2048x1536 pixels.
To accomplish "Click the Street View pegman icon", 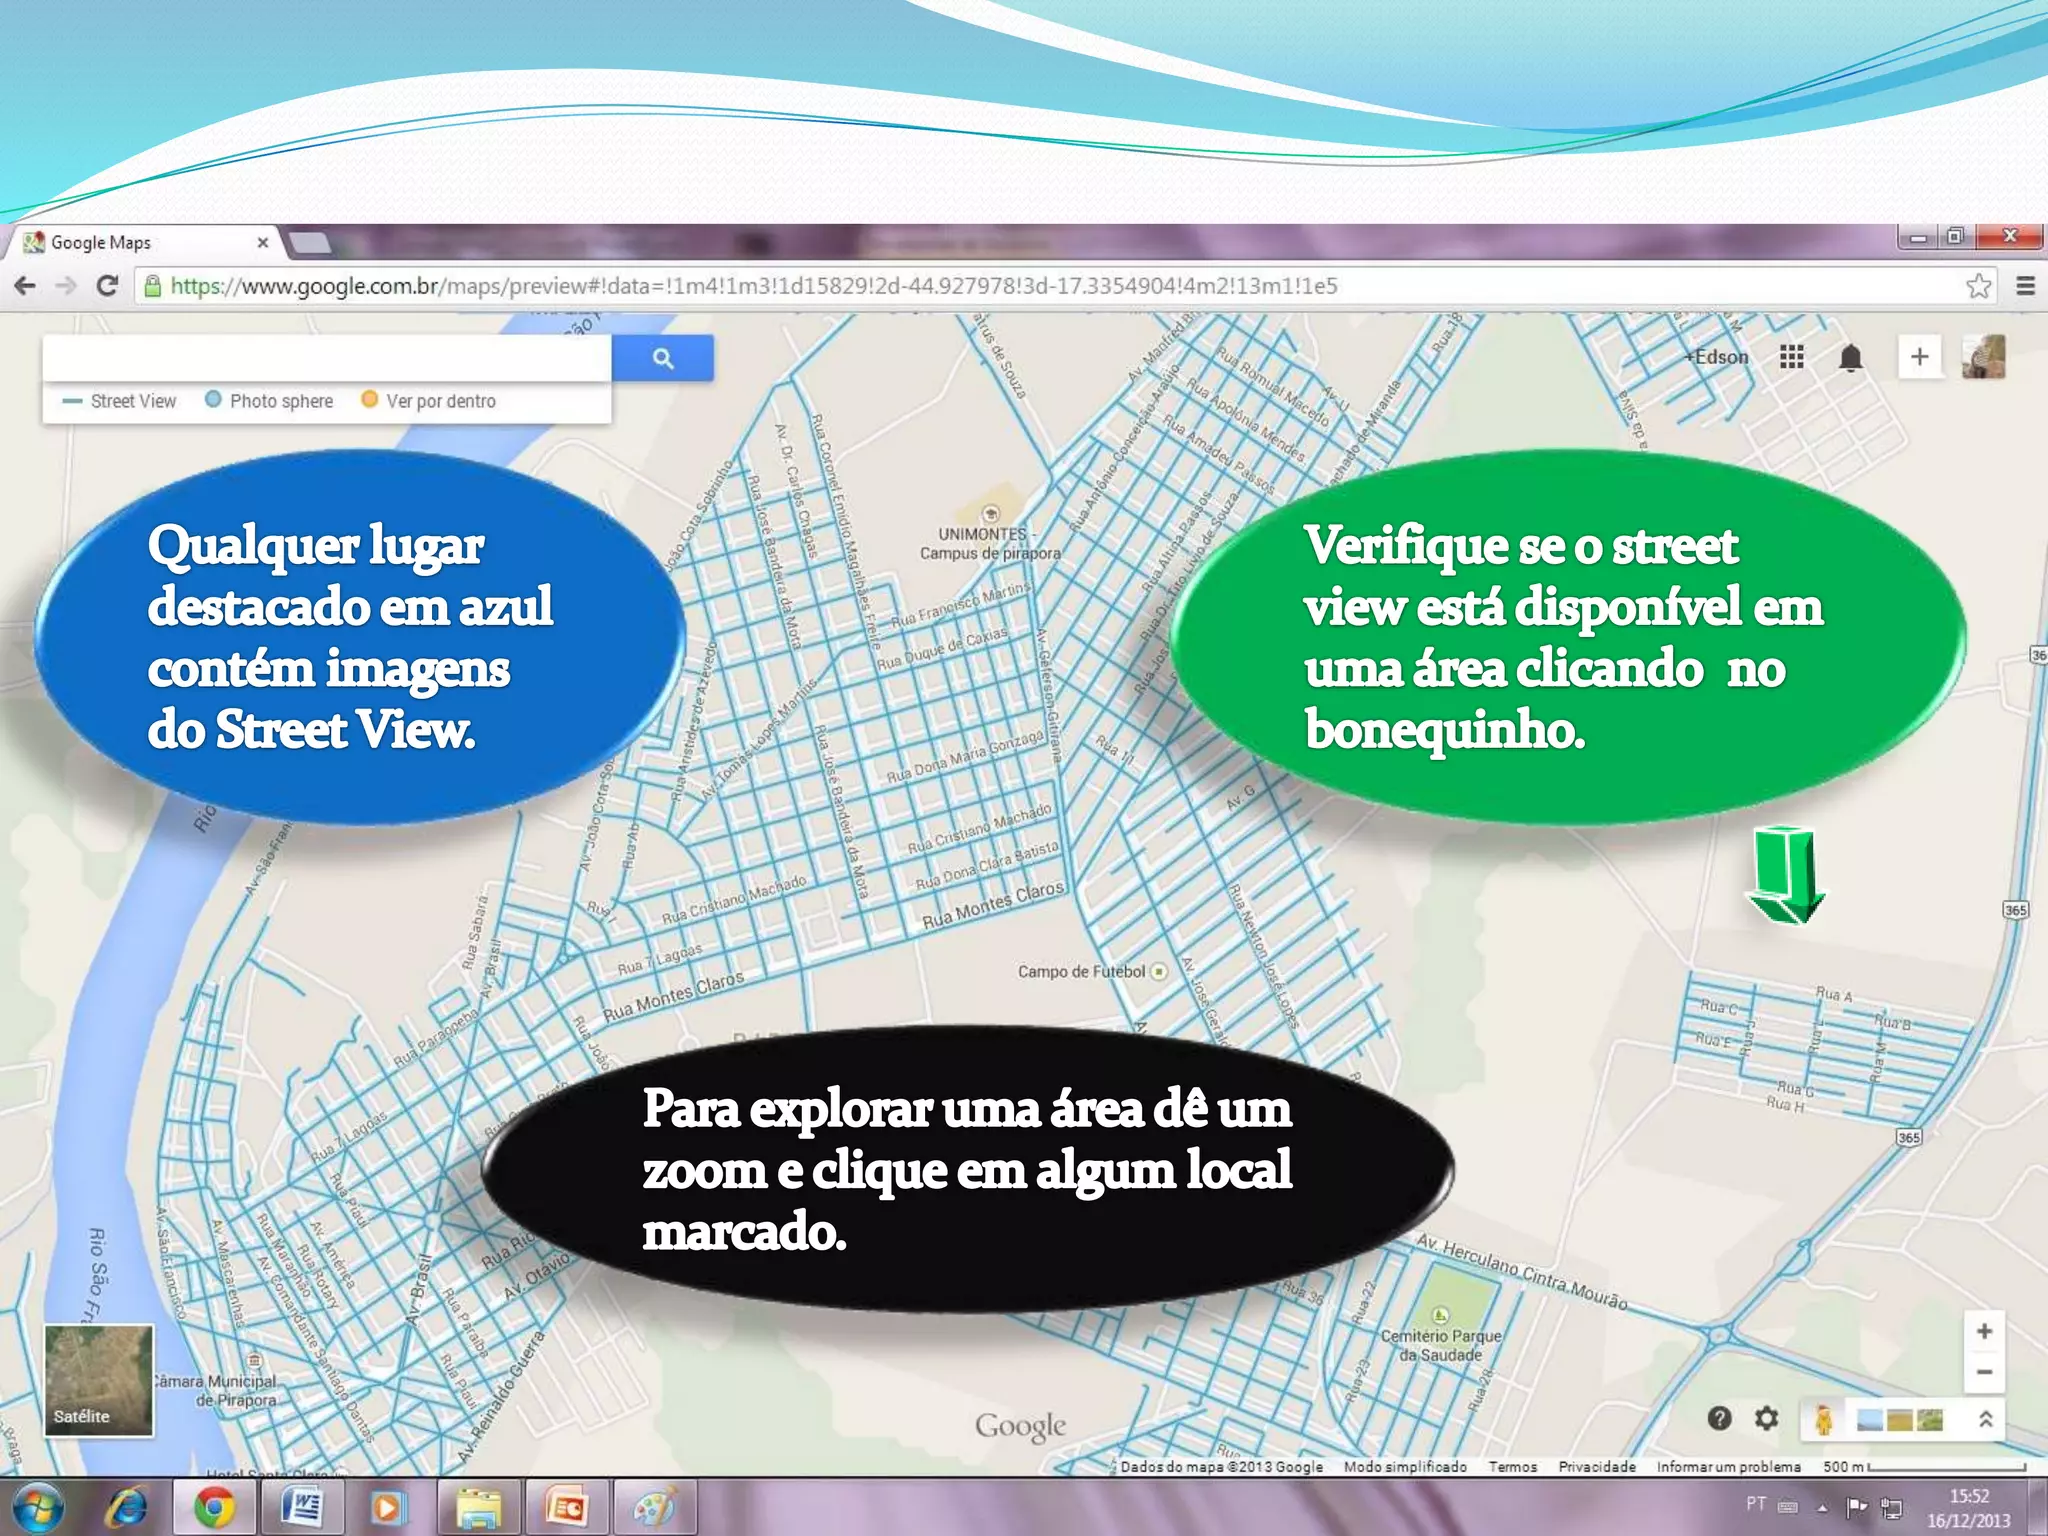I will (x=1823, y=1419).
